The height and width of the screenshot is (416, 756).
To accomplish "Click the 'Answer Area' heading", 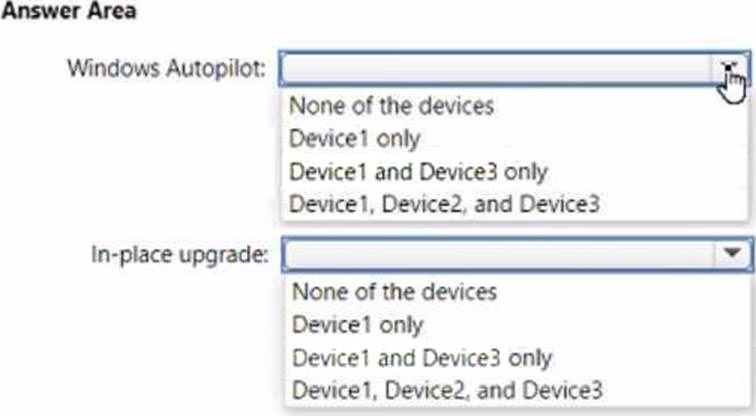I will pos(69,12).
